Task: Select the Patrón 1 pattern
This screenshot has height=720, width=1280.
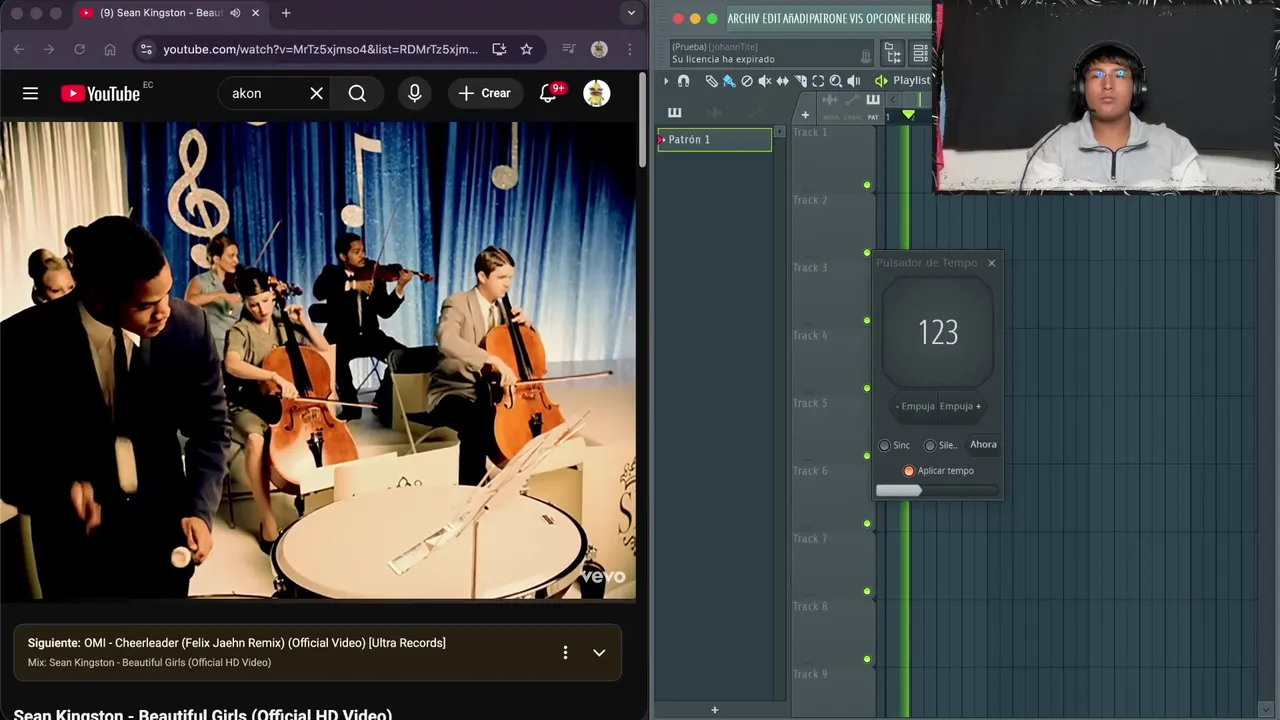Action: (x=714, y=140)
